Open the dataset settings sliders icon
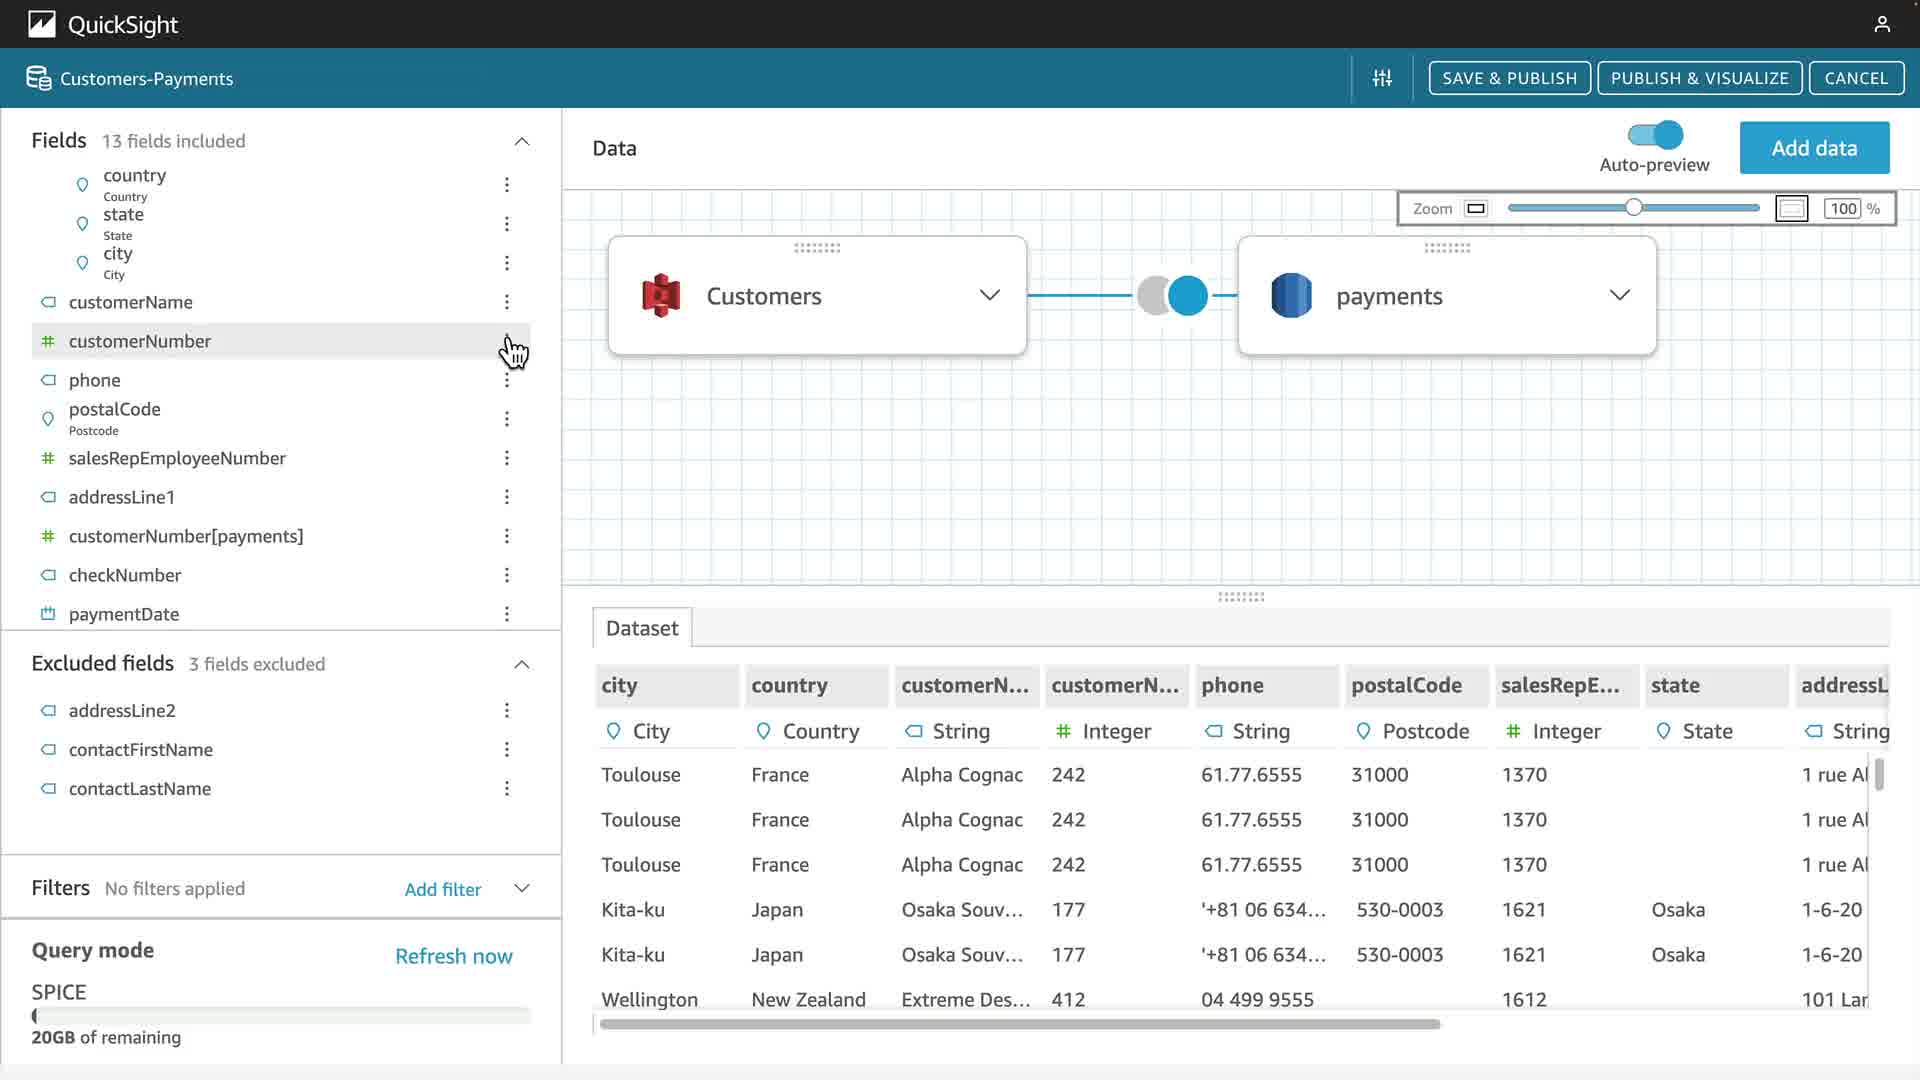The width and height of the screenshot is (1920, 1080). (1382, 78)
